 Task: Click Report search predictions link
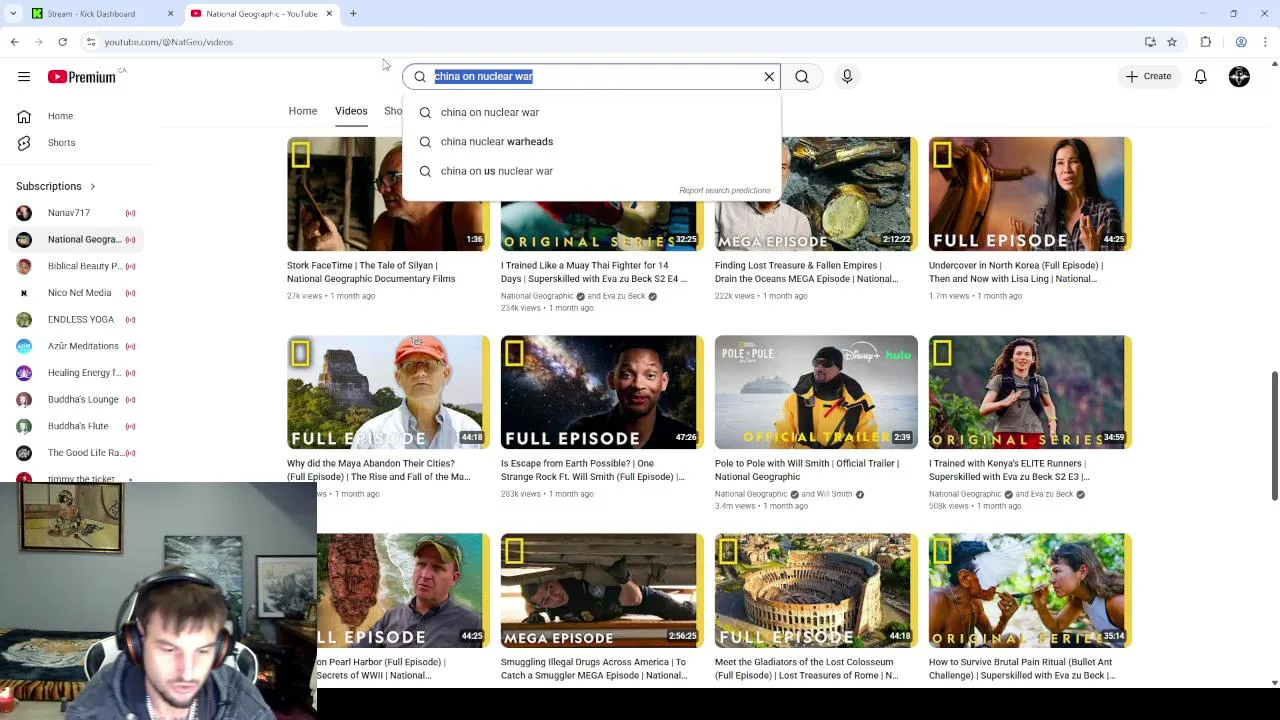click(725, 190)
